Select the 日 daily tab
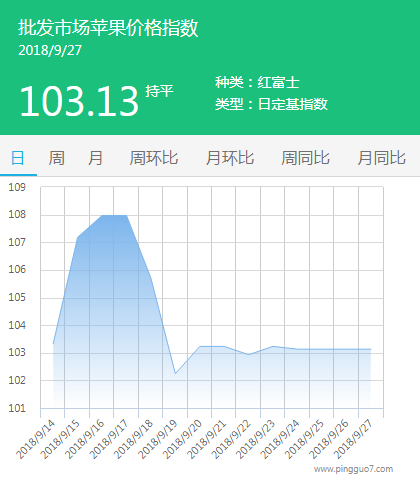The height and width of the screenshot is (480, 420). tap(18, 158)
